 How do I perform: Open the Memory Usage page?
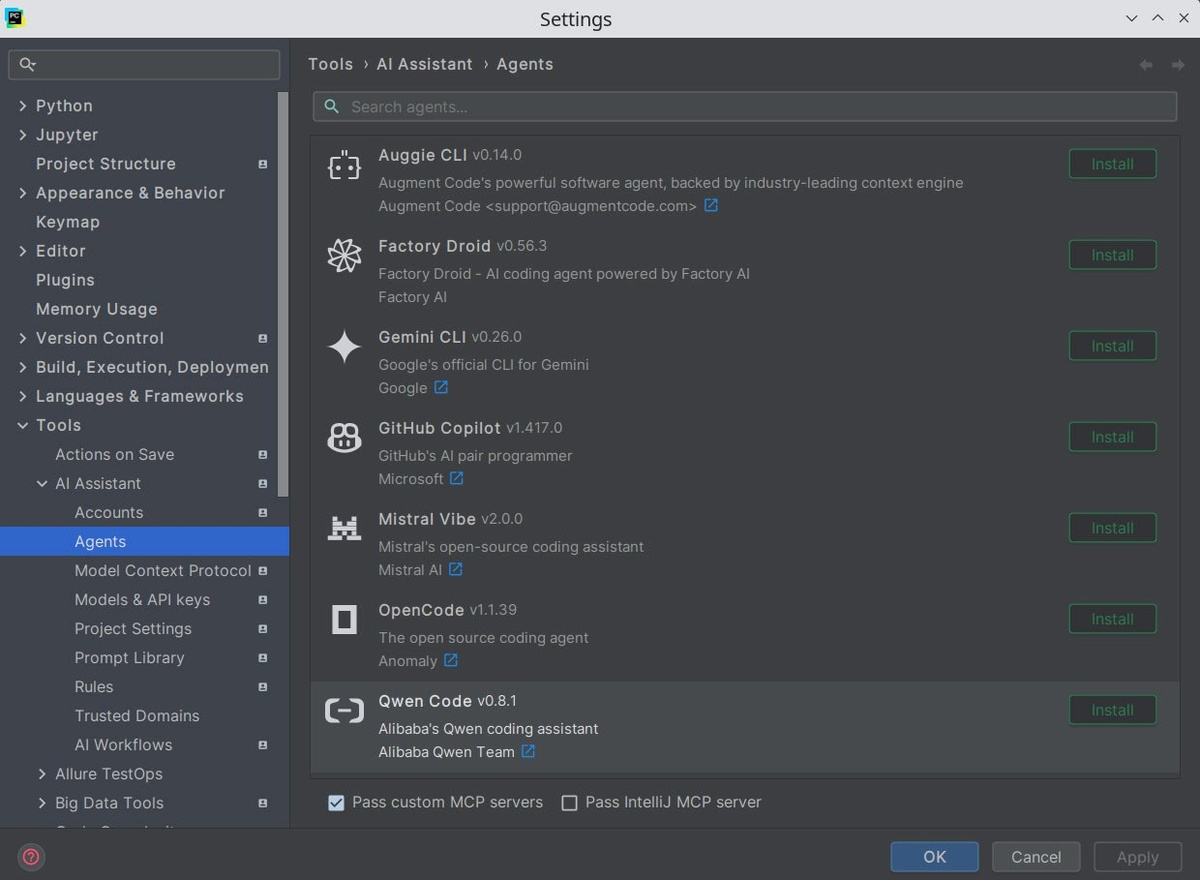click(x=96, y=309)
